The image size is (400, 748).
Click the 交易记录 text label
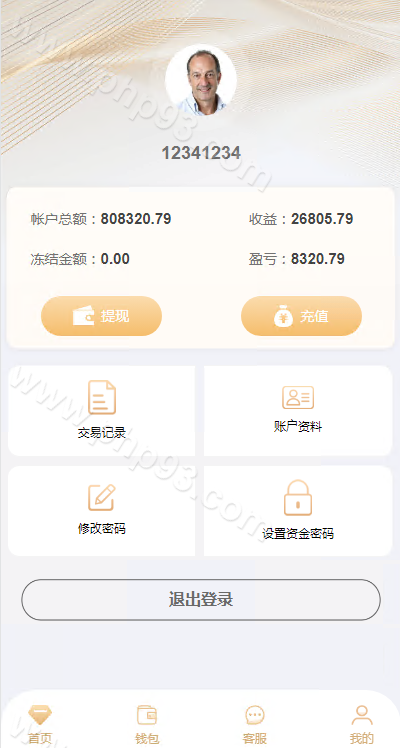[102, 433]
